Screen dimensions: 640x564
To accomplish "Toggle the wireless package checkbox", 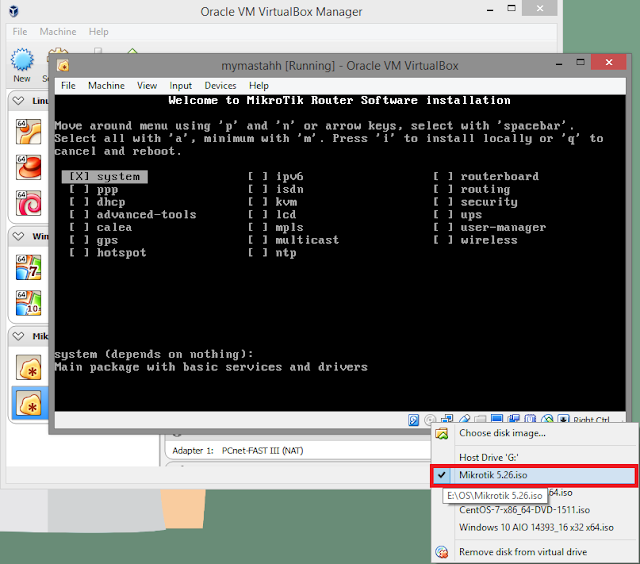I will (443, 240).
